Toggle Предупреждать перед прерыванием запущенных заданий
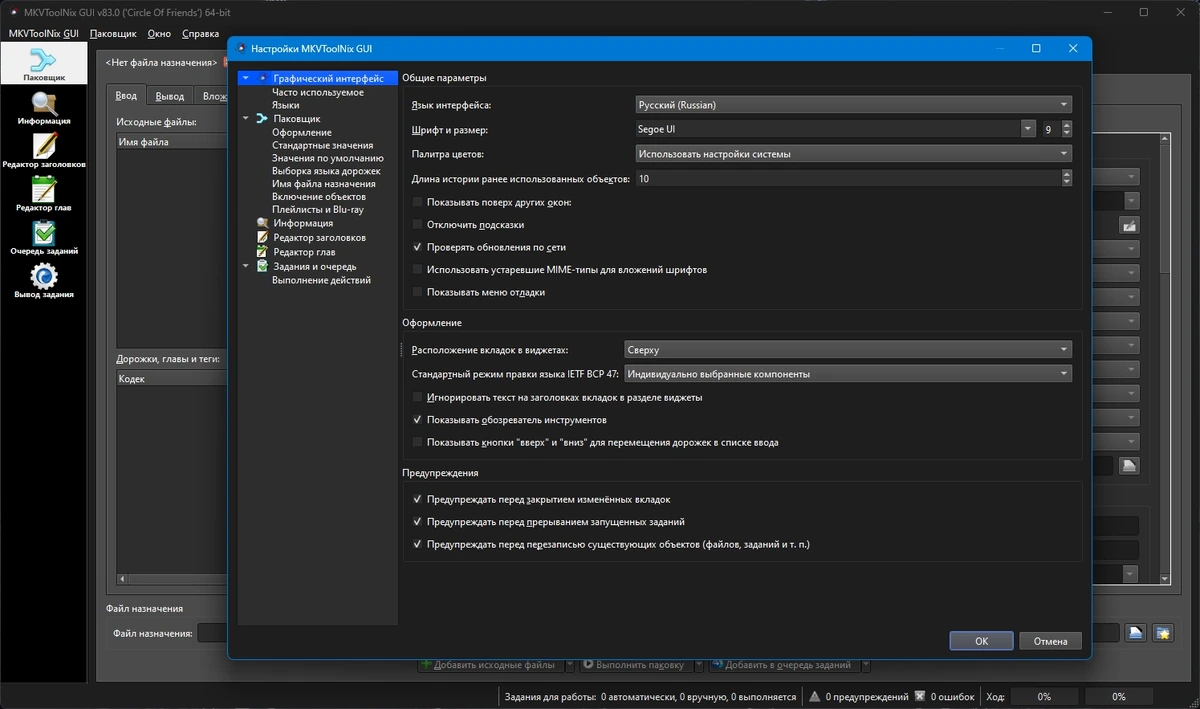 pyautogui.click(x=418, y=522)
